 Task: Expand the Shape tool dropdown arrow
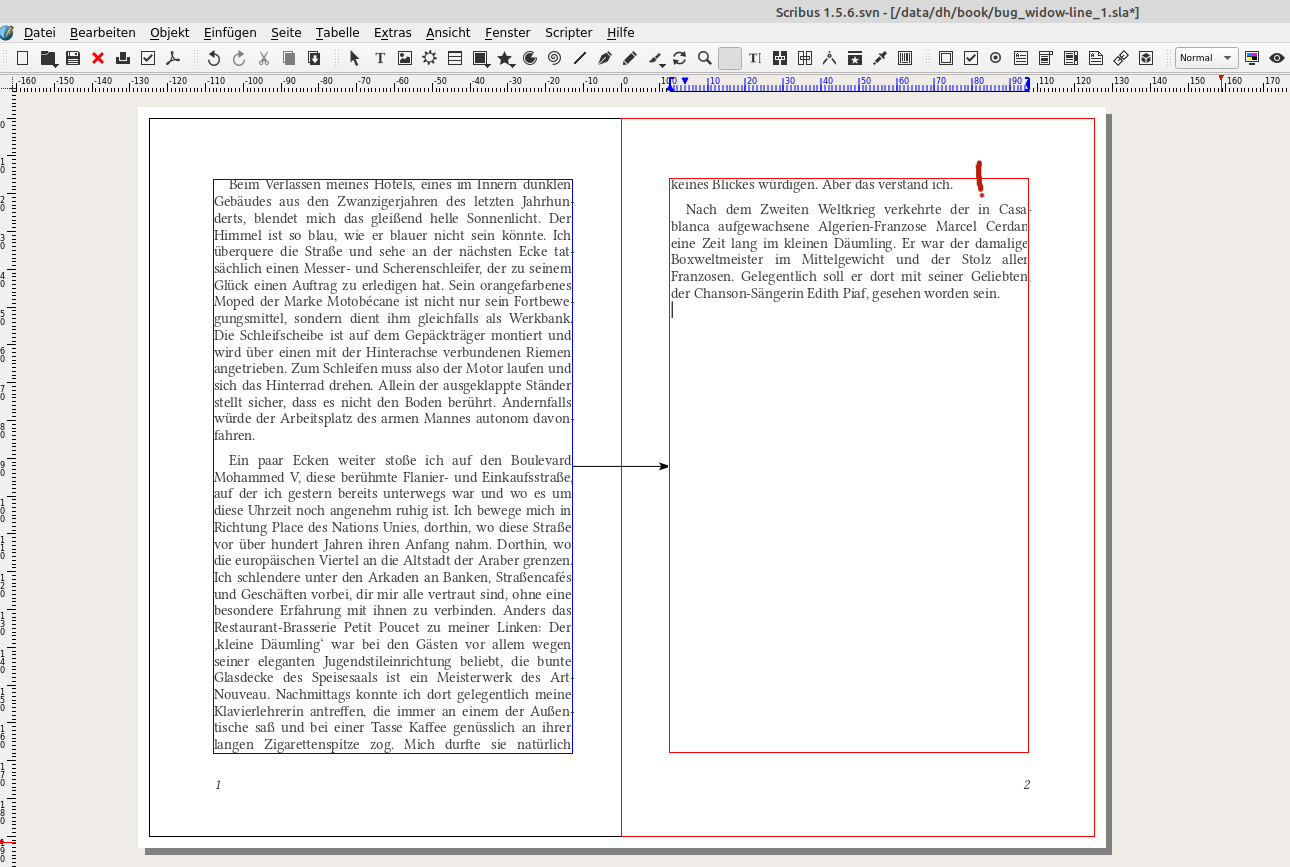489,64
